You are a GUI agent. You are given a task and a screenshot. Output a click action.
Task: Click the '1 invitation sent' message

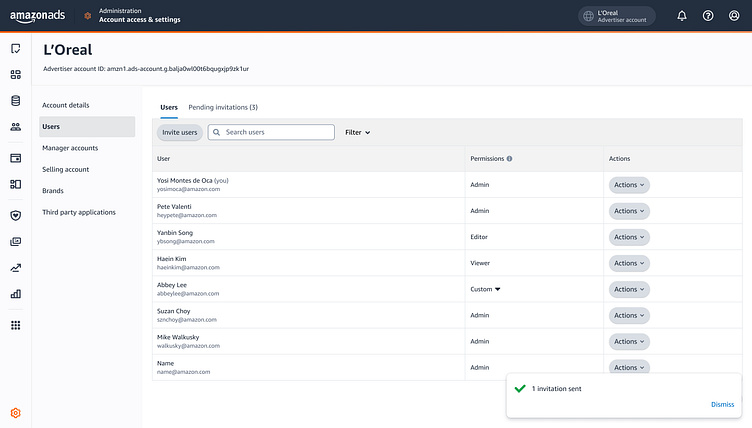(556, 389)
